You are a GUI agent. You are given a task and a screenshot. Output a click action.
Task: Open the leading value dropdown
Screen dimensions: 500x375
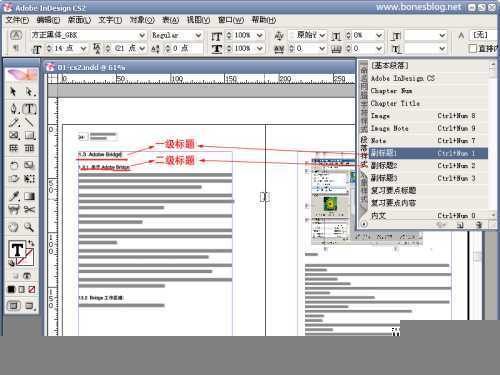[142, 49]
